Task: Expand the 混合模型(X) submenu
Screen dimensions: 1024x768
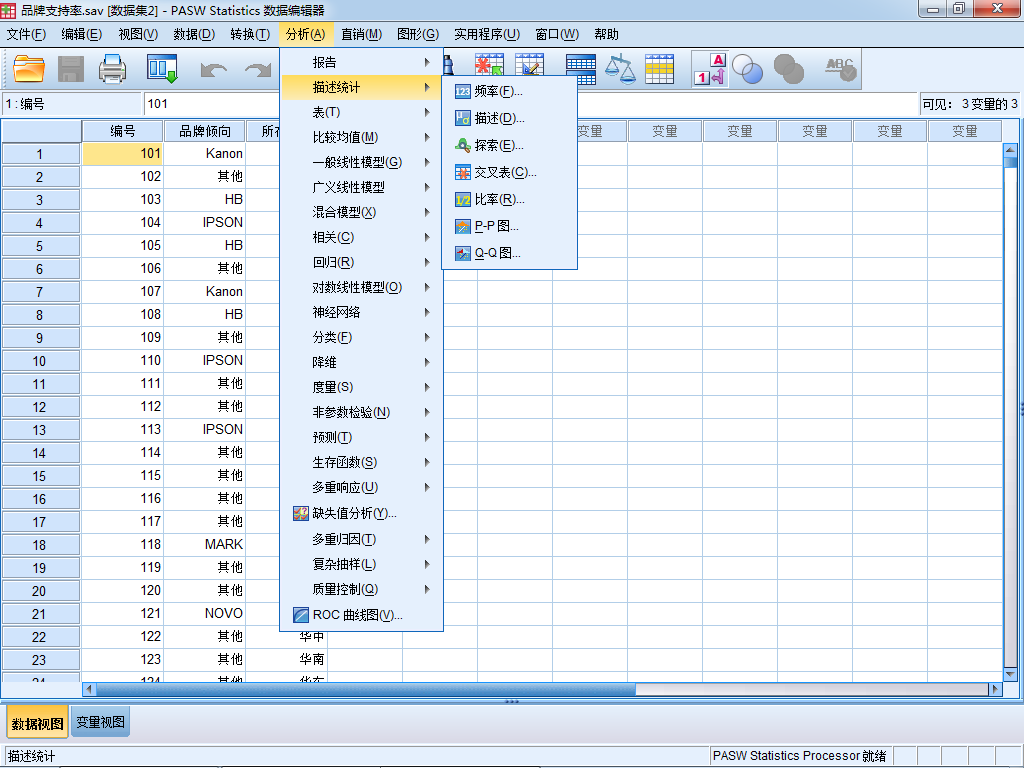Action: 361,212
